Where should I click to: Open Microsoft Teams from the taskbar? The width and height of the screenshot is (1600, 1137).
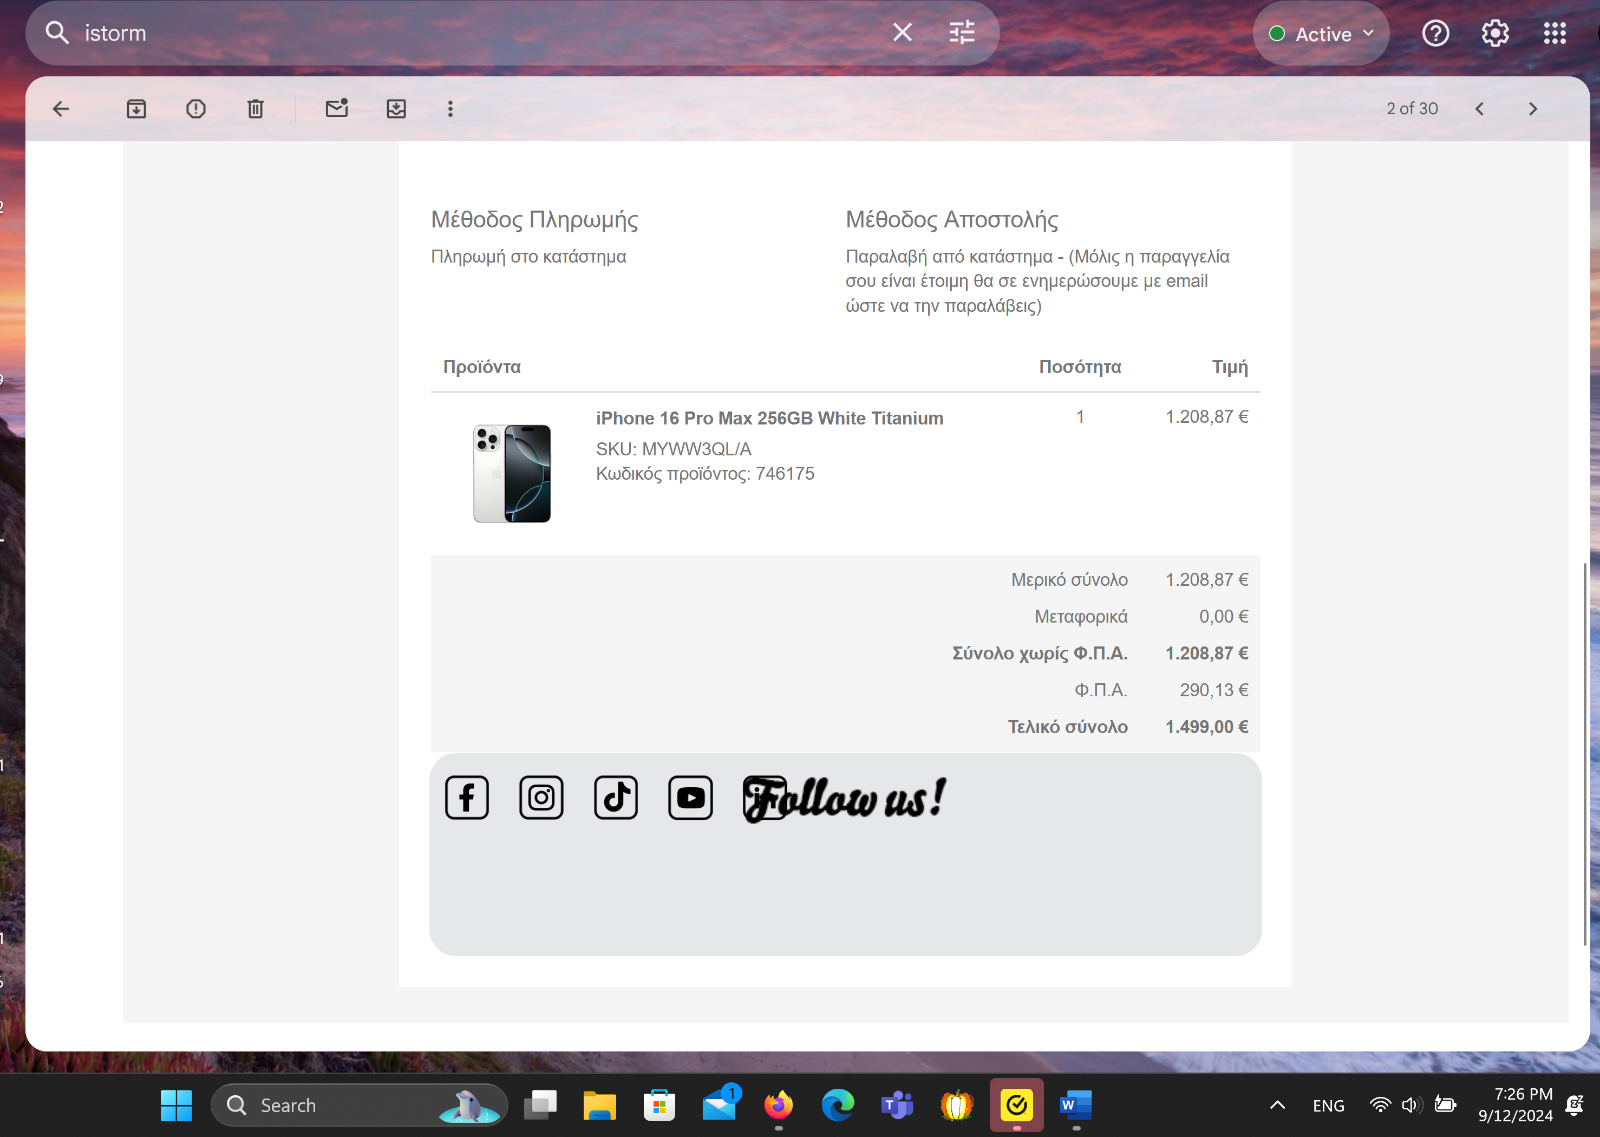click(897, 1105)
